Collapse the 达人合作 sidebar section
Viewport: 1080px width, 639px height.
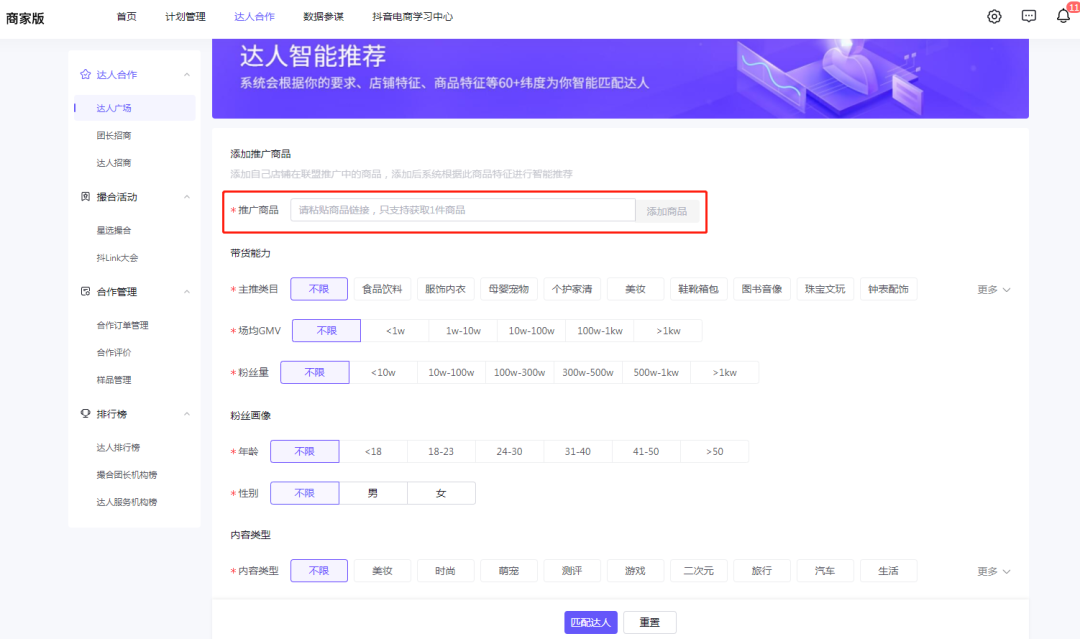187,74
